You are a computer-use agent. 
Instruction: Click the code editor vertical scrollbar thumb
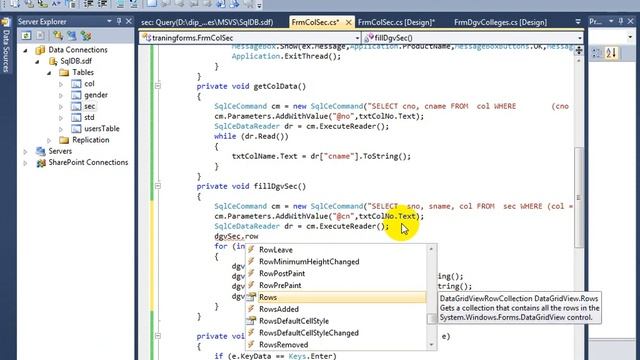pos(578,197)
